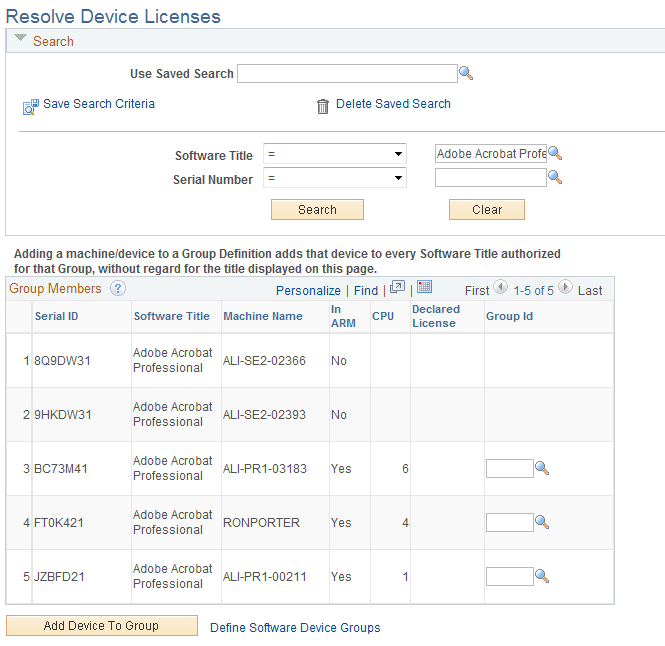This screenshot has height=646, width=665.
Task: Sort by the Software Title column header
Action: [x=172, y=316]
